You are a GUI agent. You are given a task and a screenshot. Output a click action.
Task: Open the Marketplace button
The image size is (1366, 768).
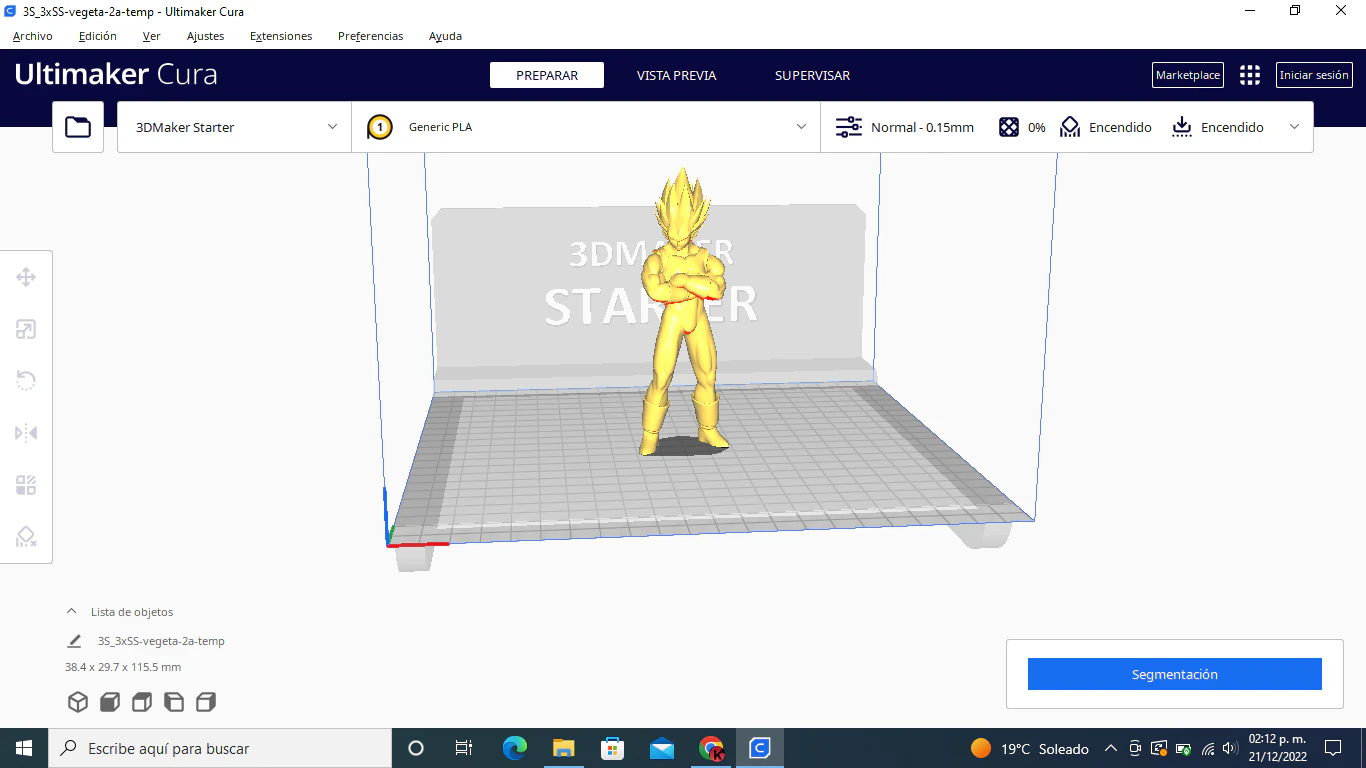tap(1188, 75)
